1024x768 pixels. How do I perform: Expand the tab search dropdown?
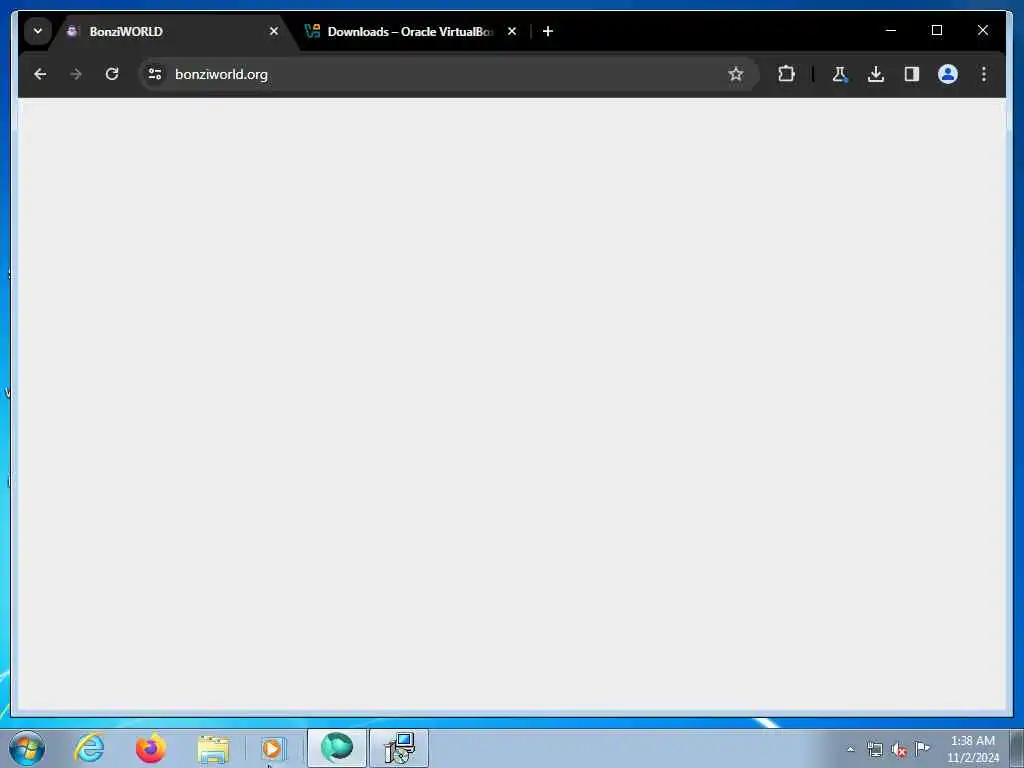pos(38,31)
